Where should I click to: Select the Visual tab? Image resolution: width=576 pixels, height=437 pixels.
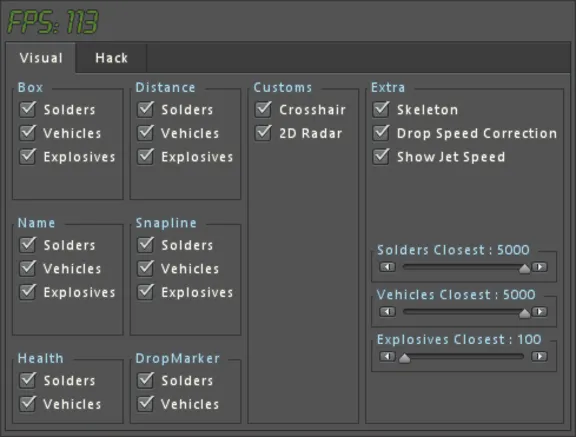tap(41, 58)
